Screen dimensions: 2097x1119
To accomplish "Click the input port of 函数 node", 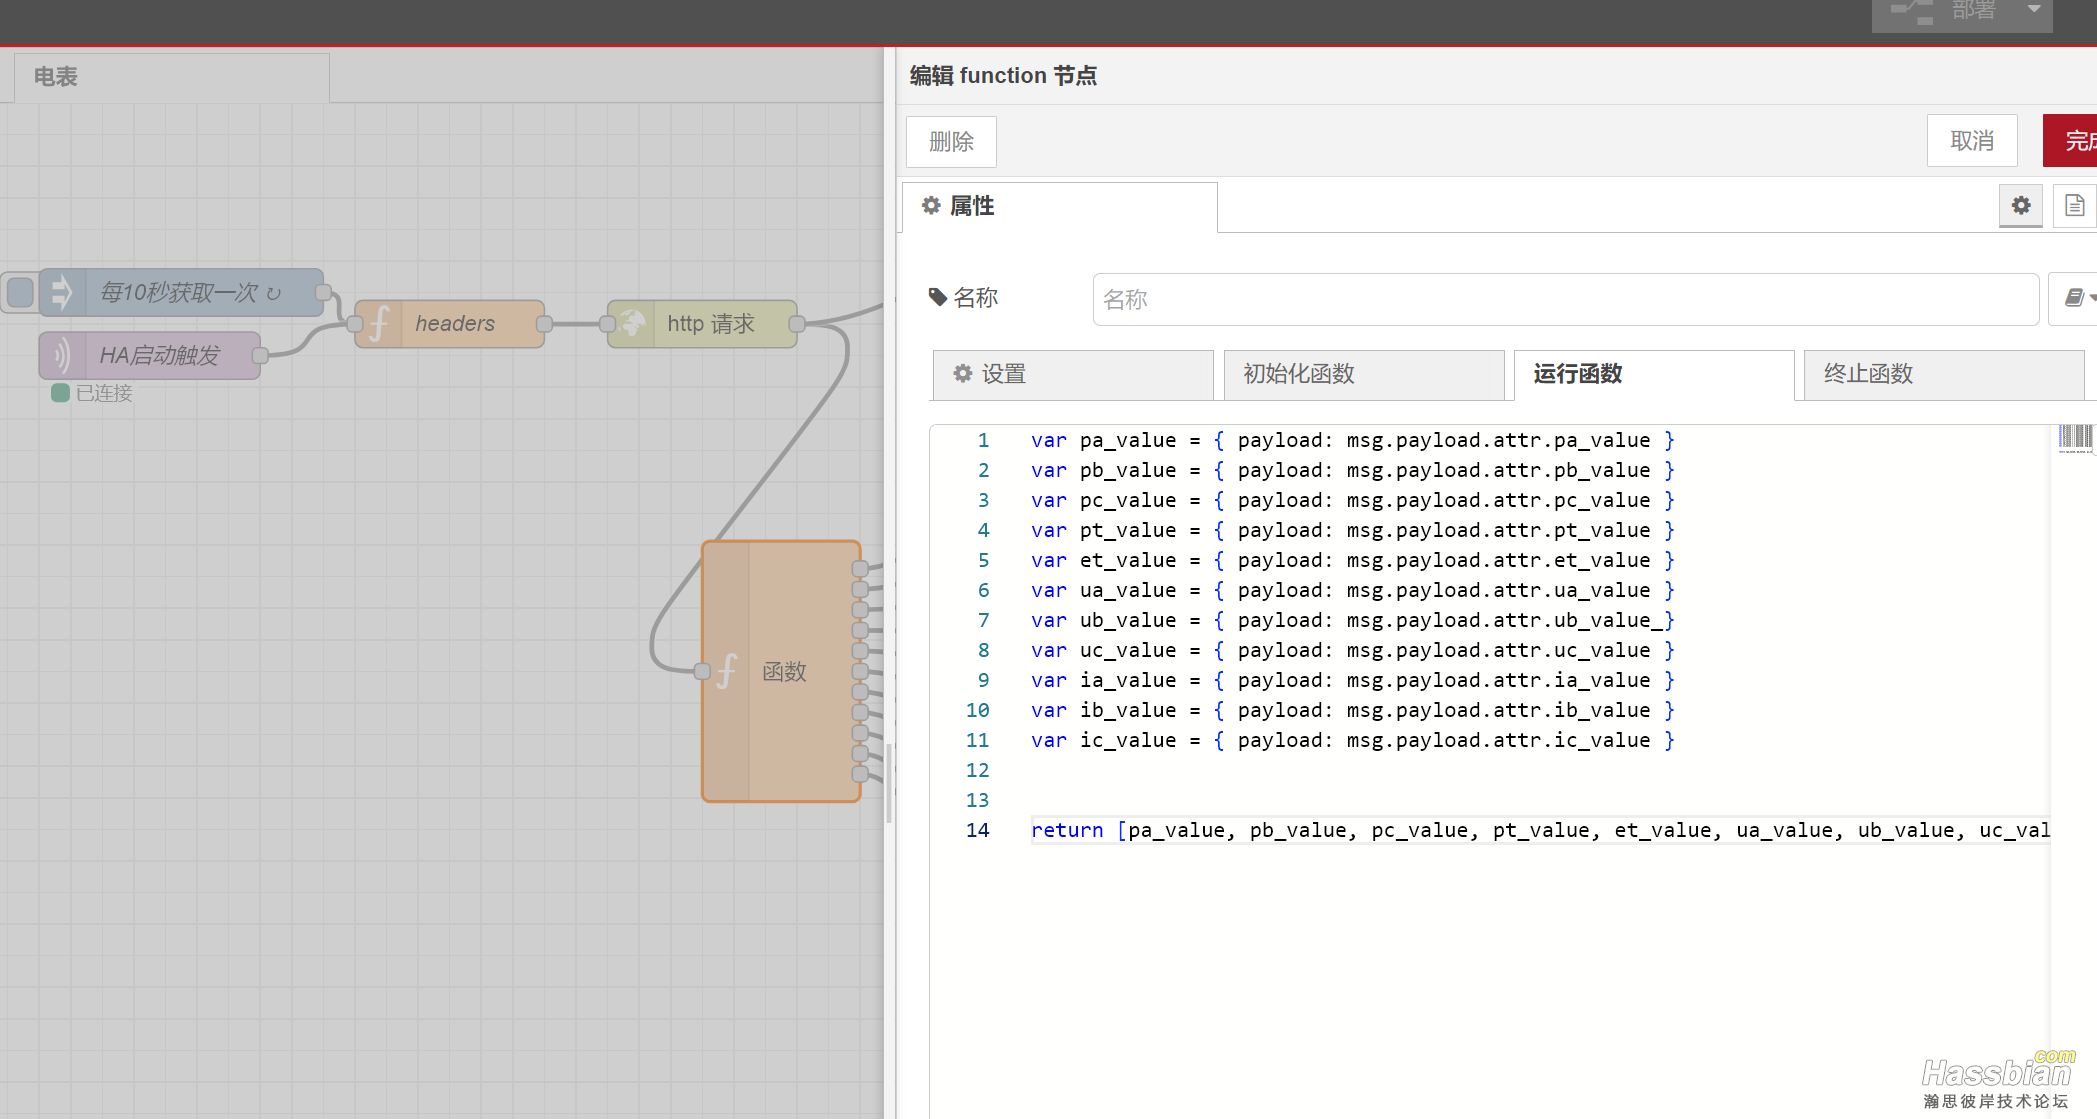I will pyautogui.click(x=702, y=671).
